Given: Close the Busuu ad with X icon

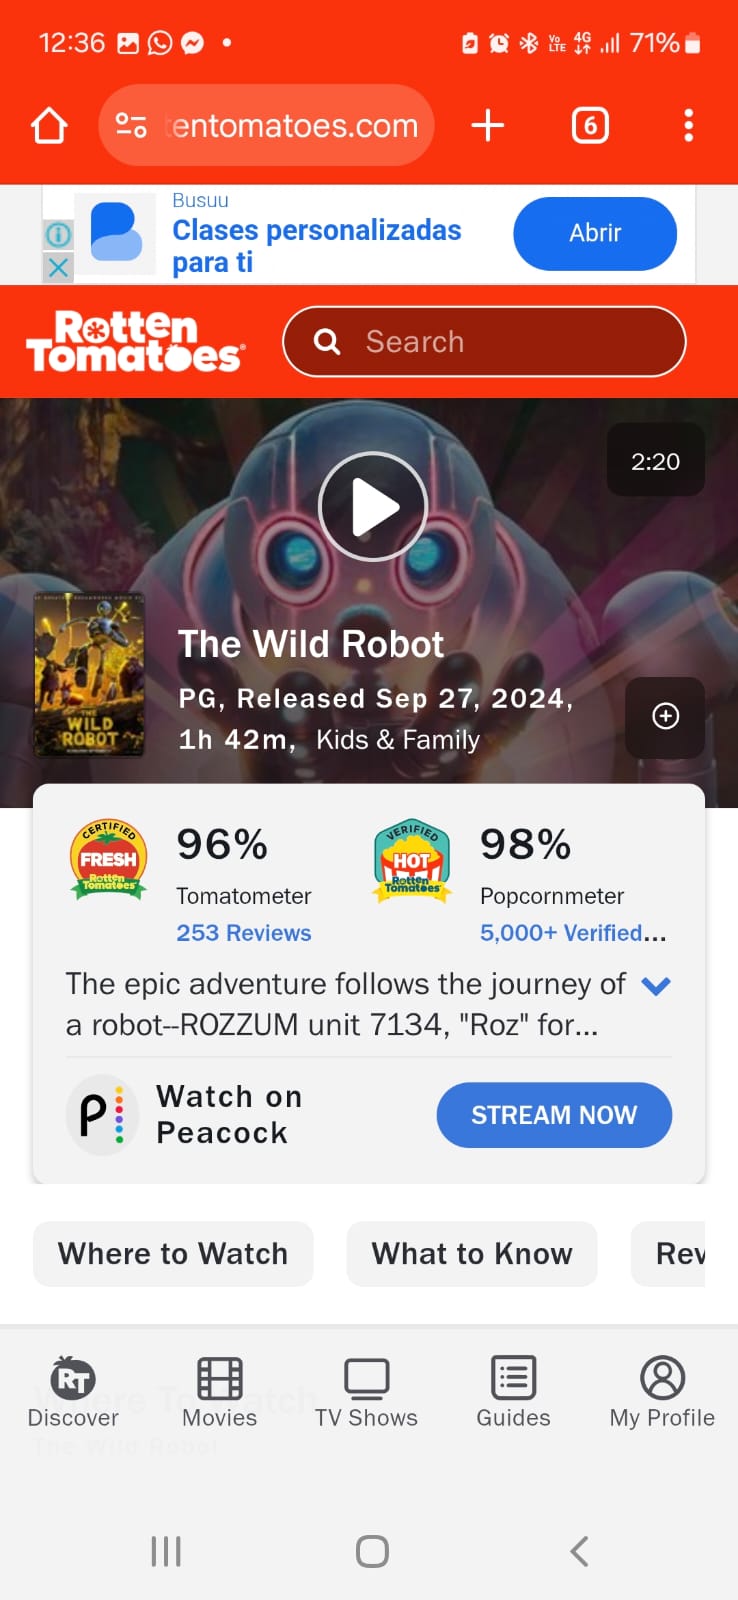Looking at the screenshot, I should tap(58, 267).
